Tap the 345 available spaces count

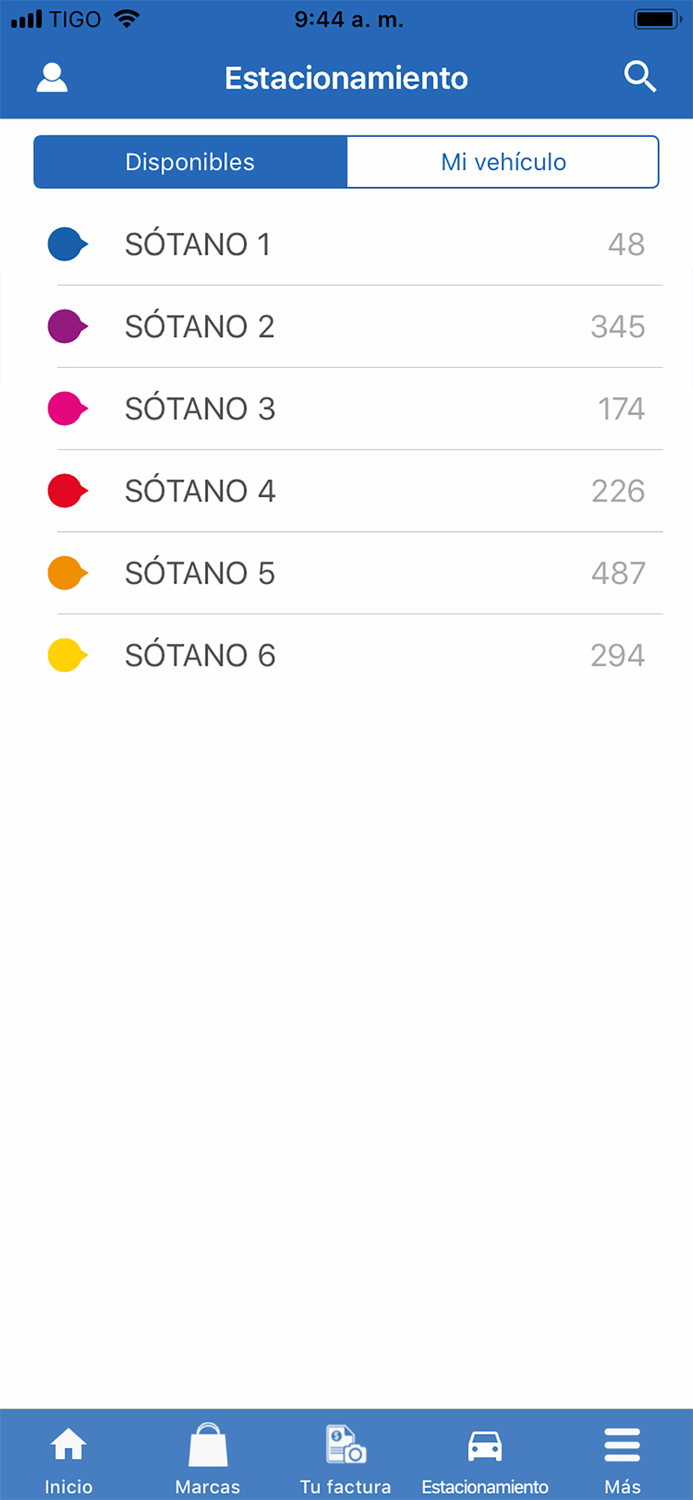coord(618,327)
